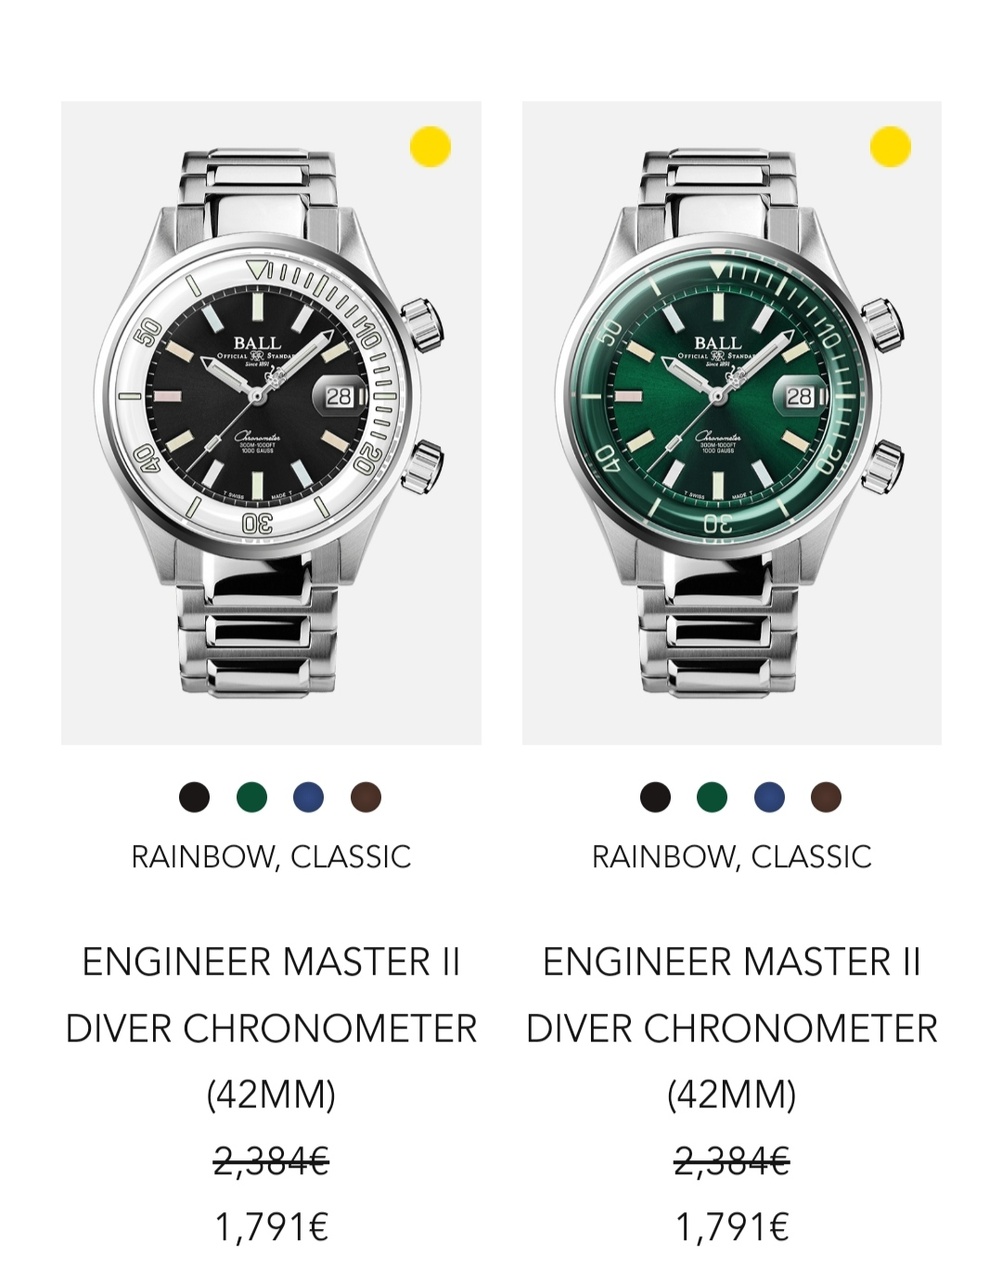Image resolution: width=1002 pixels, height=1280 pixels.
Task: Select black color swatch under right watch
Action: [655, 797]
